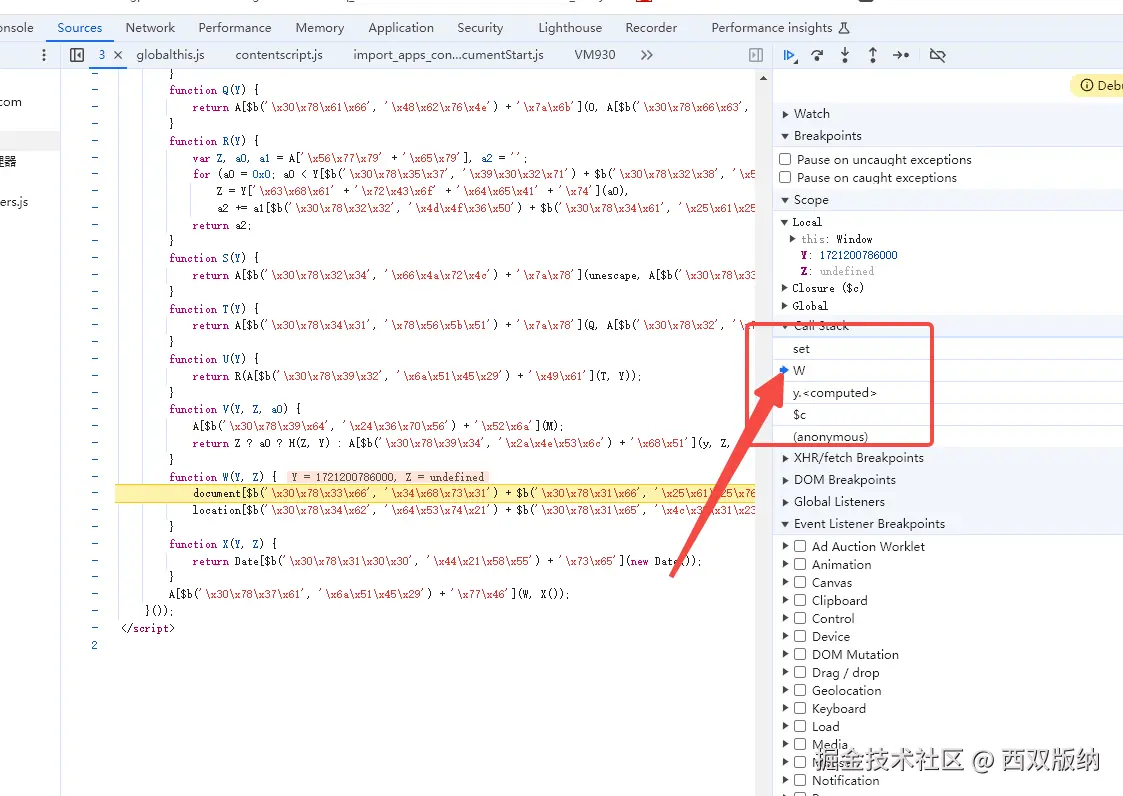Select '(anonymous)' call stack frame

948,436
